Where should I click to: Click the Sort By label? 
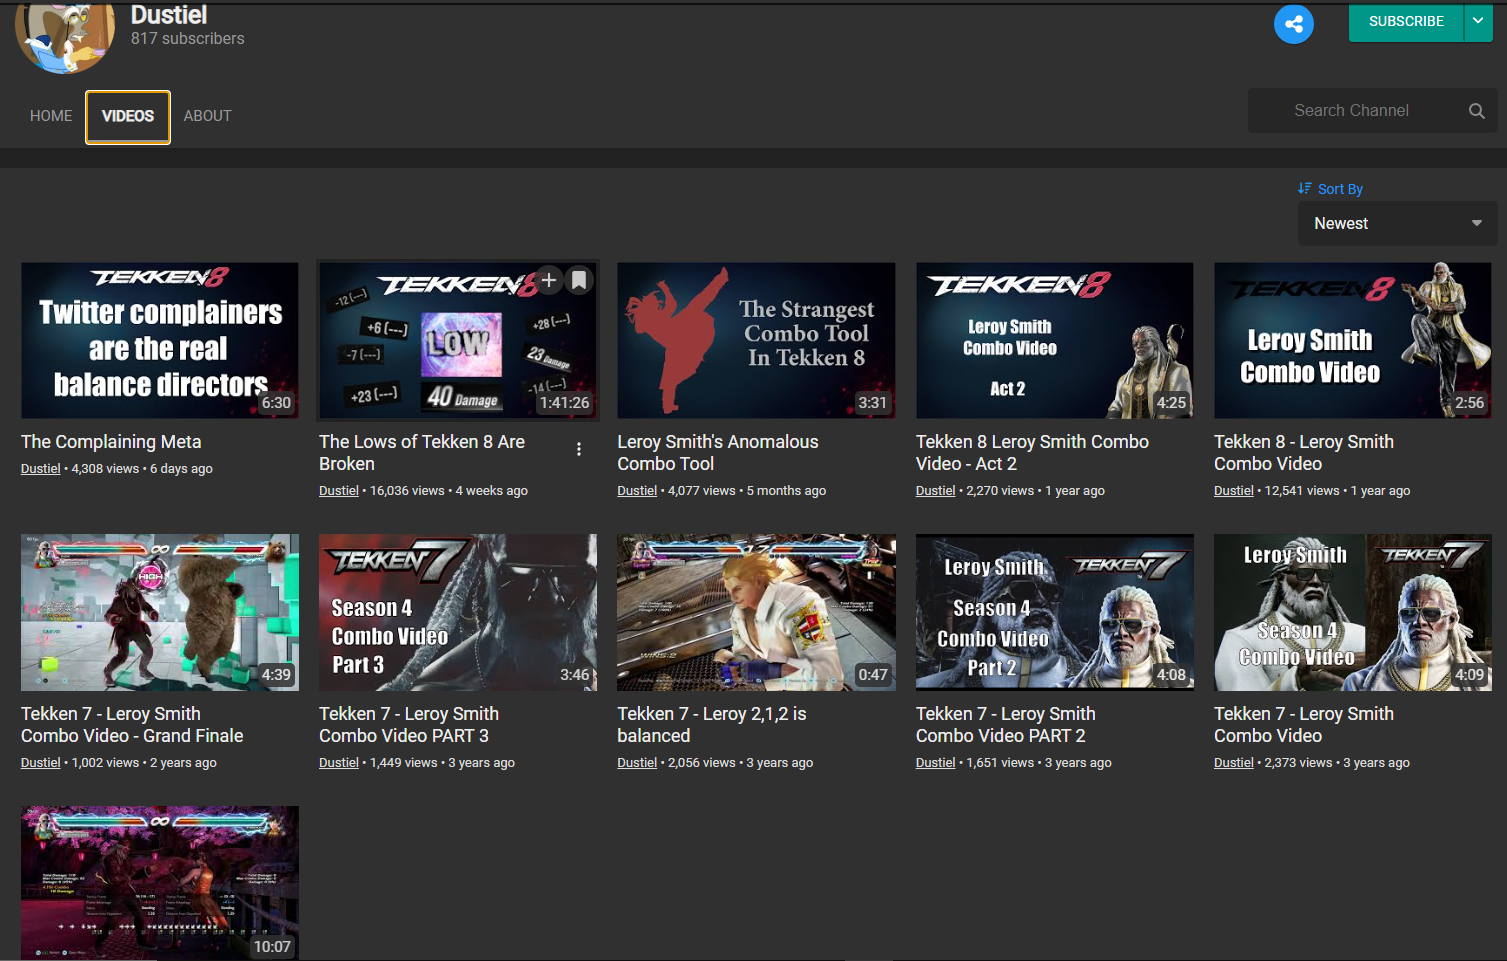coord(1340,189)
